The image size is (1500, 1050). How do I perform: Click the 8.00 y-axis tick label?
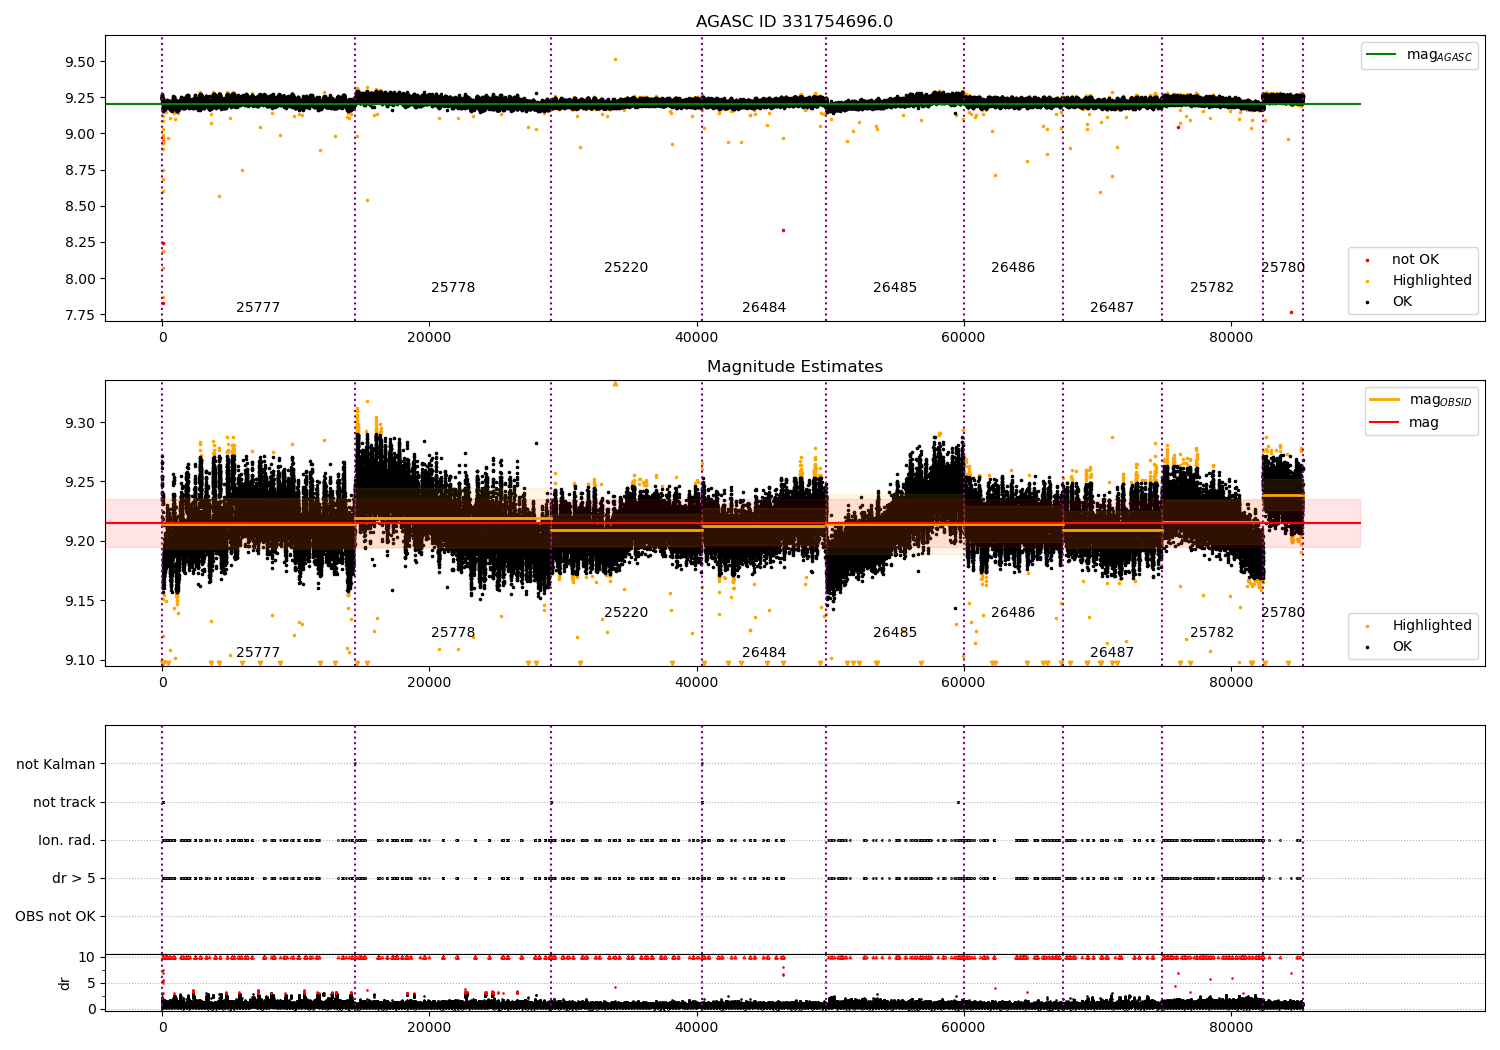coord(79,279)
